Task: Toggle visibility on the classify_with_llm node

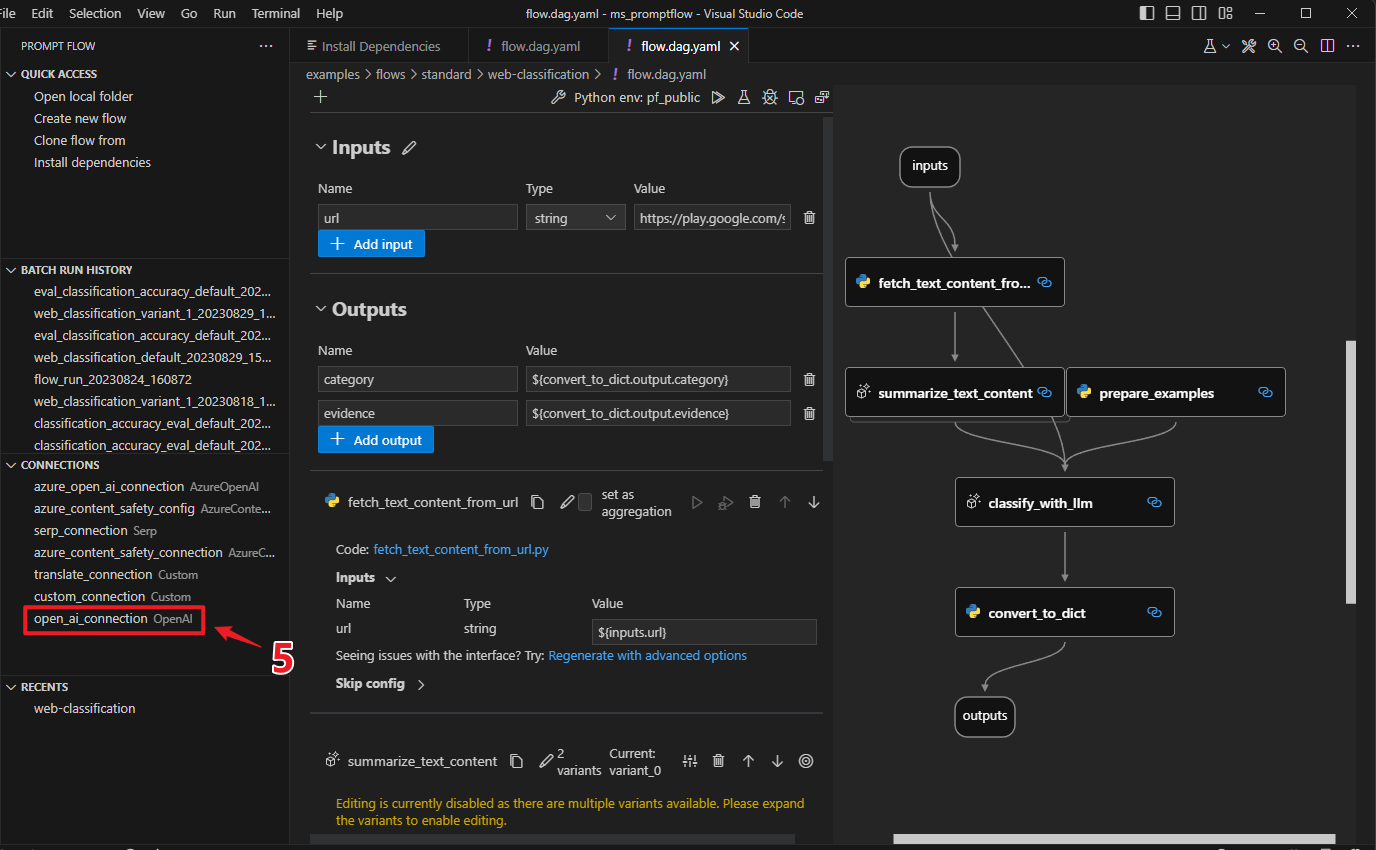Action: point(1154,502)
